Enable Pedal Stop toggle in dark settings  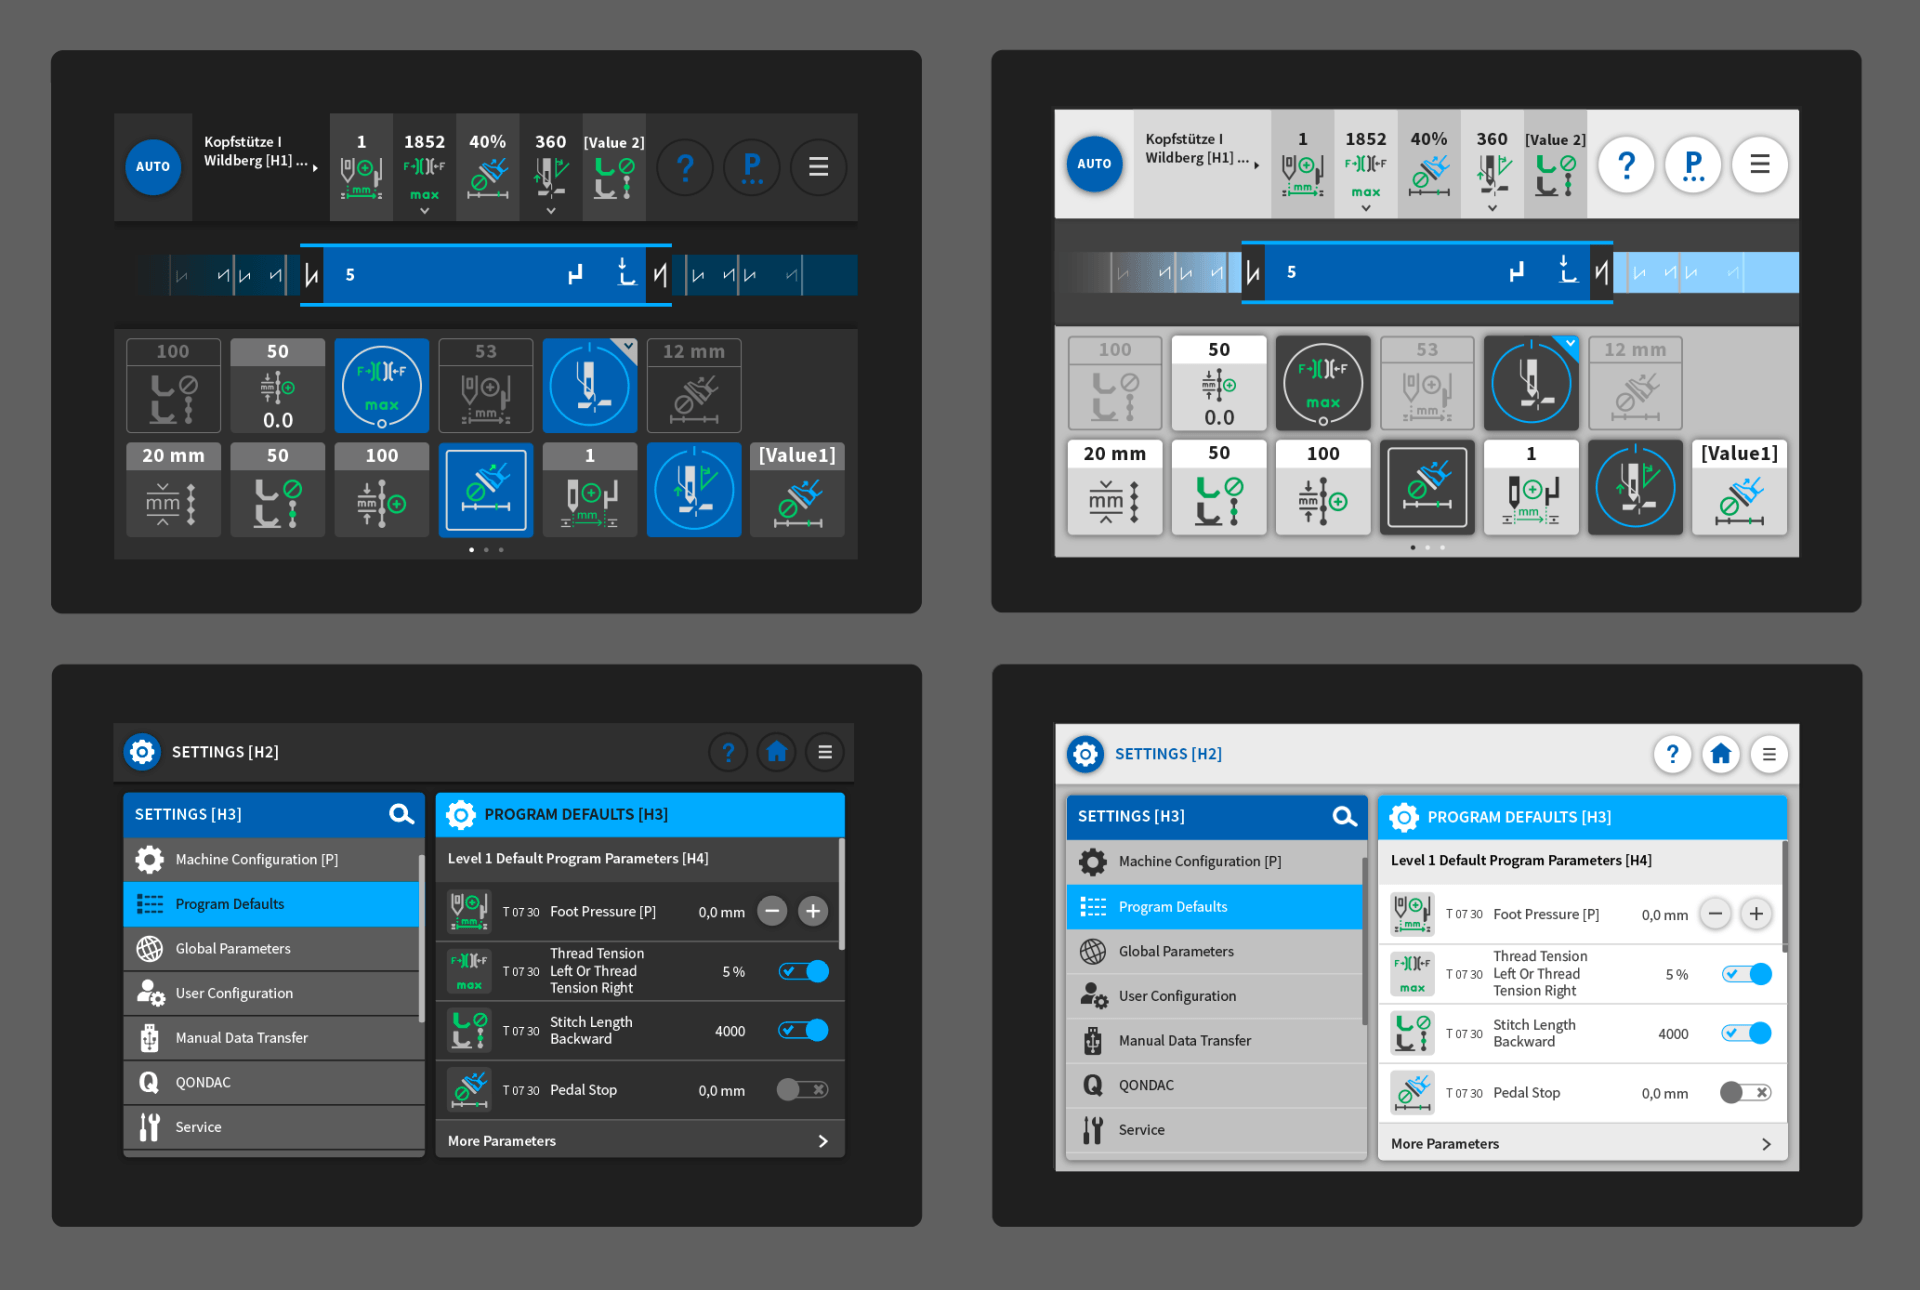pyautogui.click(x=803, y=1090)
